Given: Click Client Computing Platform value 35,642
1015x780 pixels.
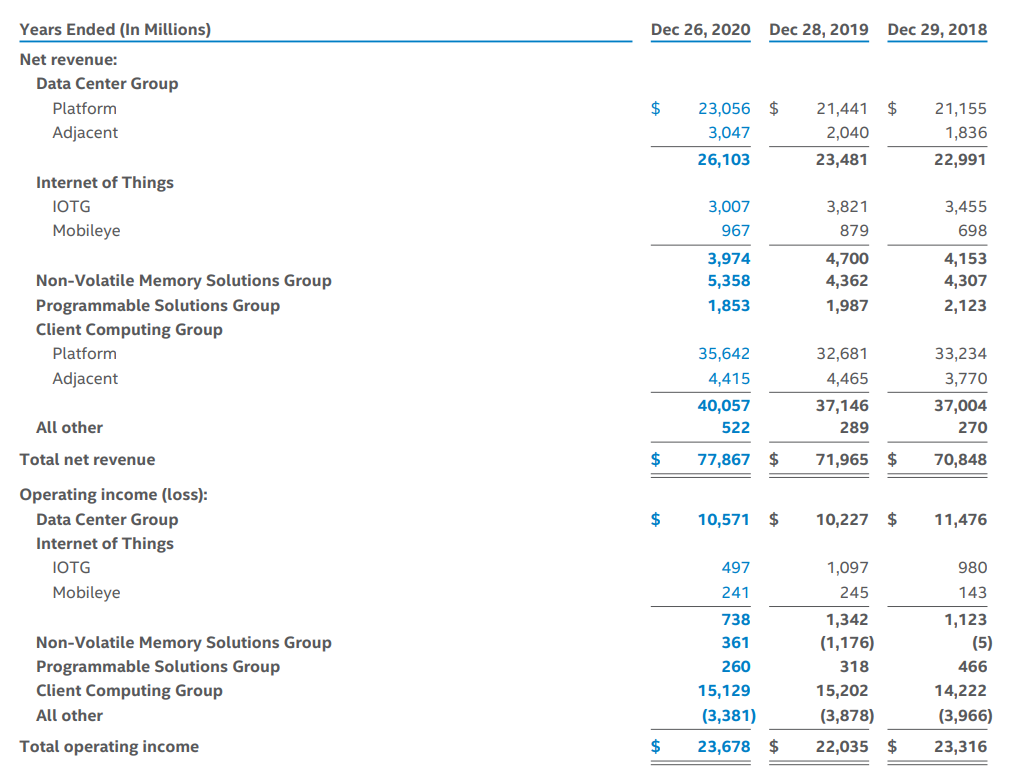Looking at the screenshot, I should pyautogui.click(x=724, y=354).
